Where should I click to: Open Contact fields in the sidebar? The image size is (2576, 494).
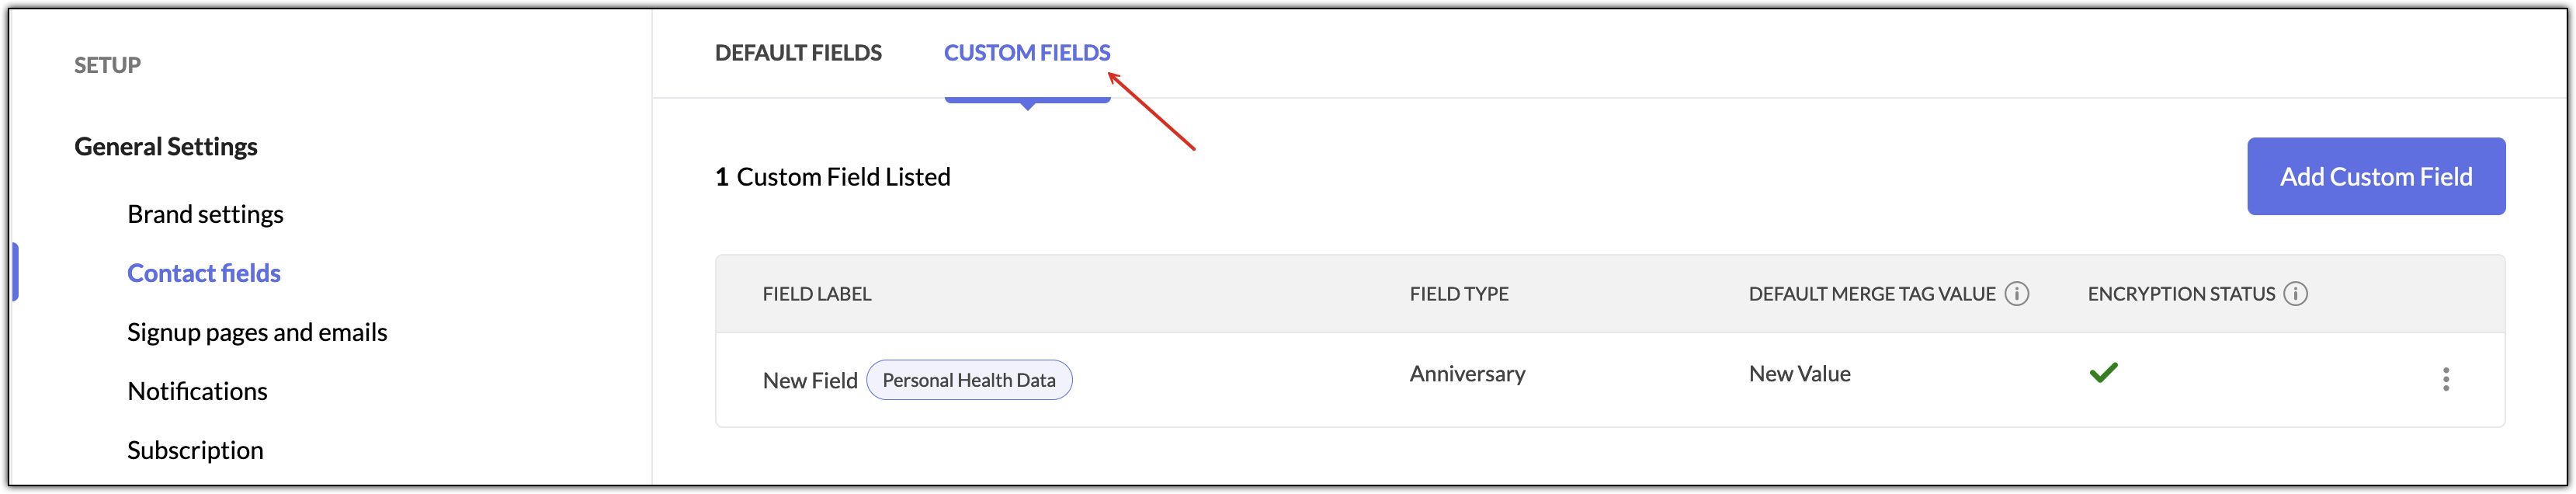tap(204, 273)
